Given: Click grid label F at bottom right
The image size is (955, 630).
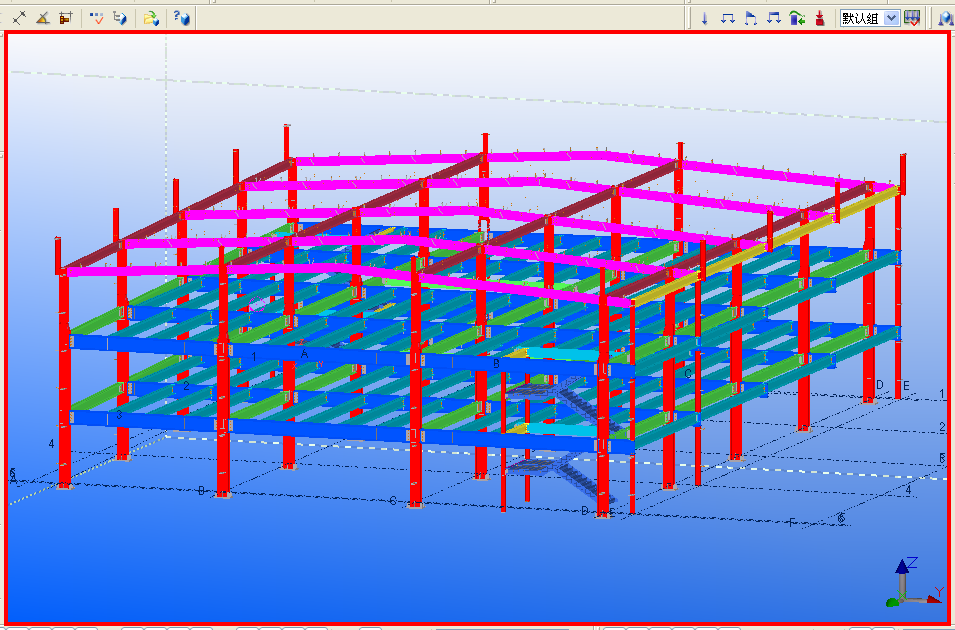Looking at the screenshot, I should tap(792, 522).
